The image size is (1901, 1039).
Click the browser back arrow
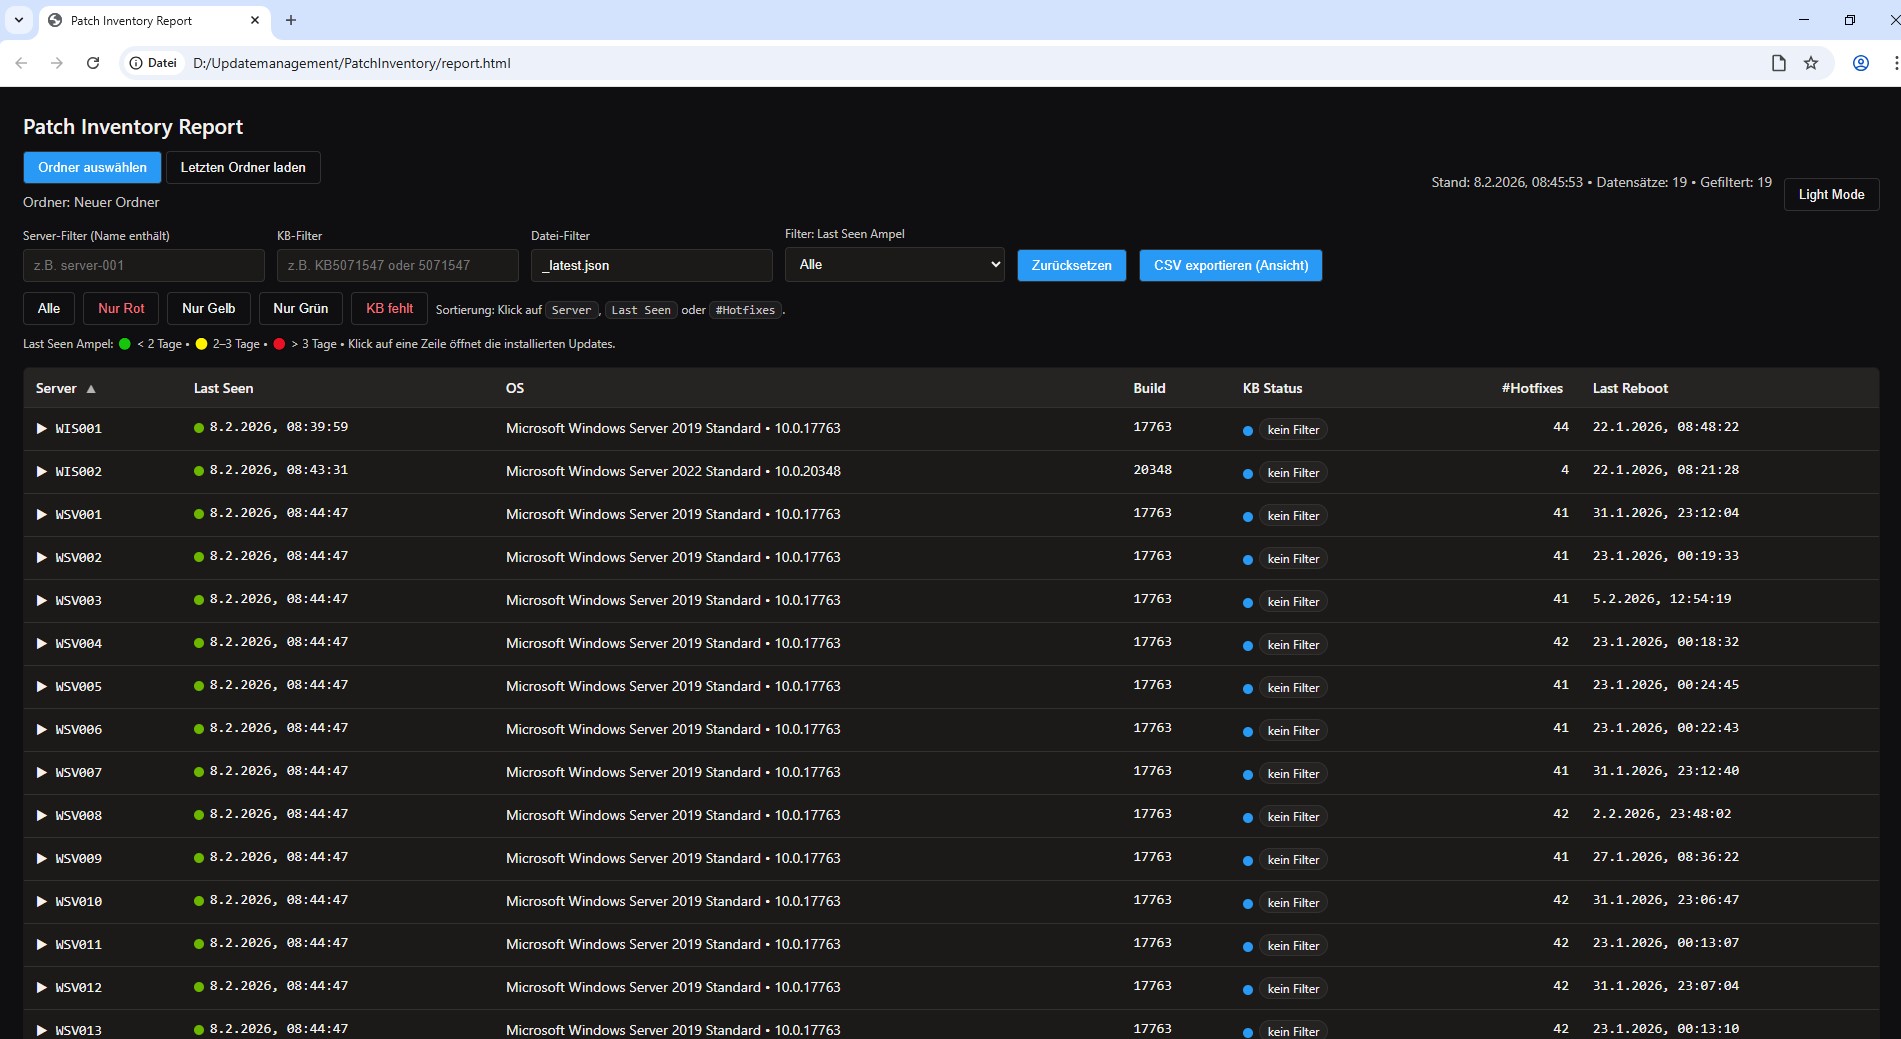tap(21, 63)
